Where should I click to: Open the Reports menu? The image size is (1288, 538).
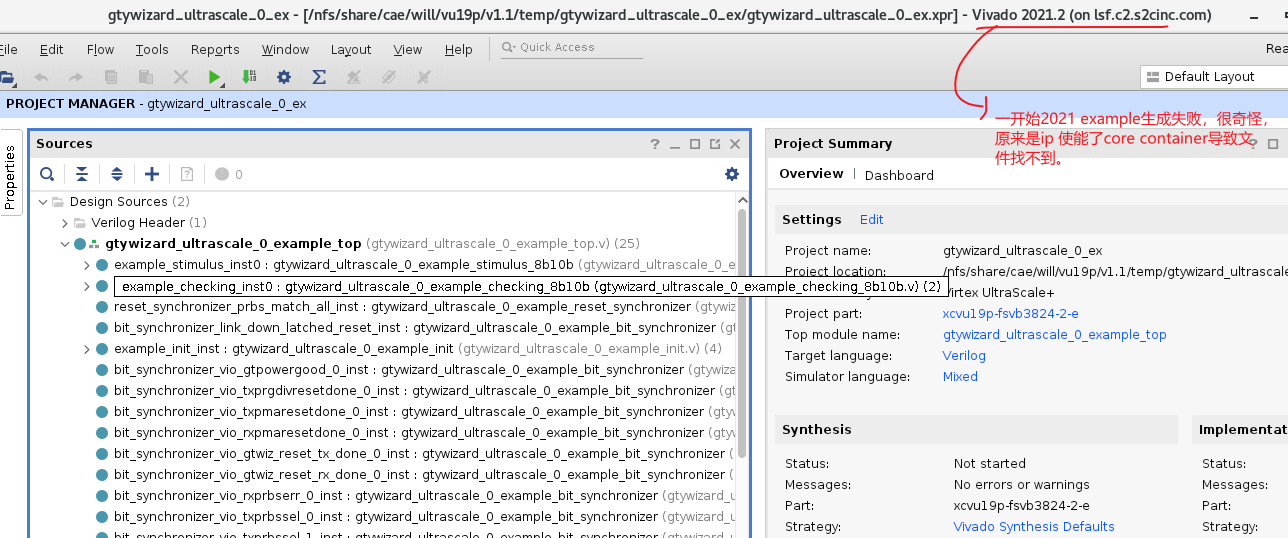(x=215, y=49)
